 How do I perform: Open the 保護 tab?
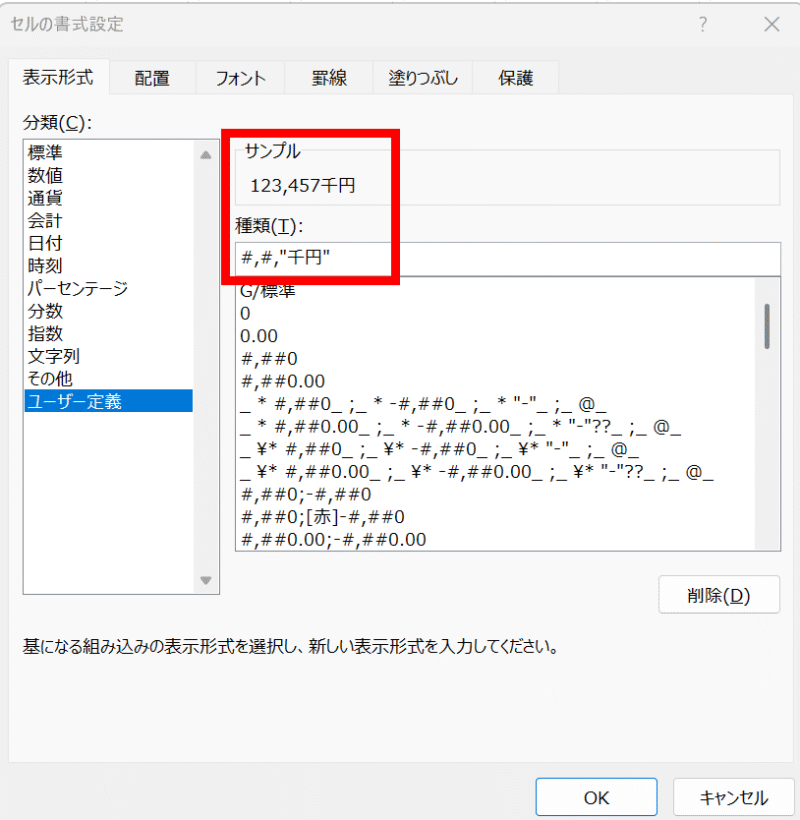[516, 78]
